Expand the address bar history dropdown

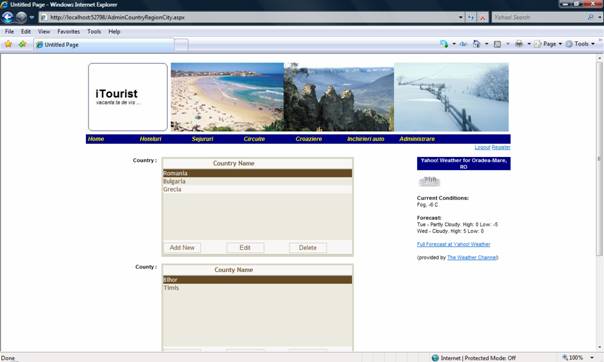click(x=461, y=17)
